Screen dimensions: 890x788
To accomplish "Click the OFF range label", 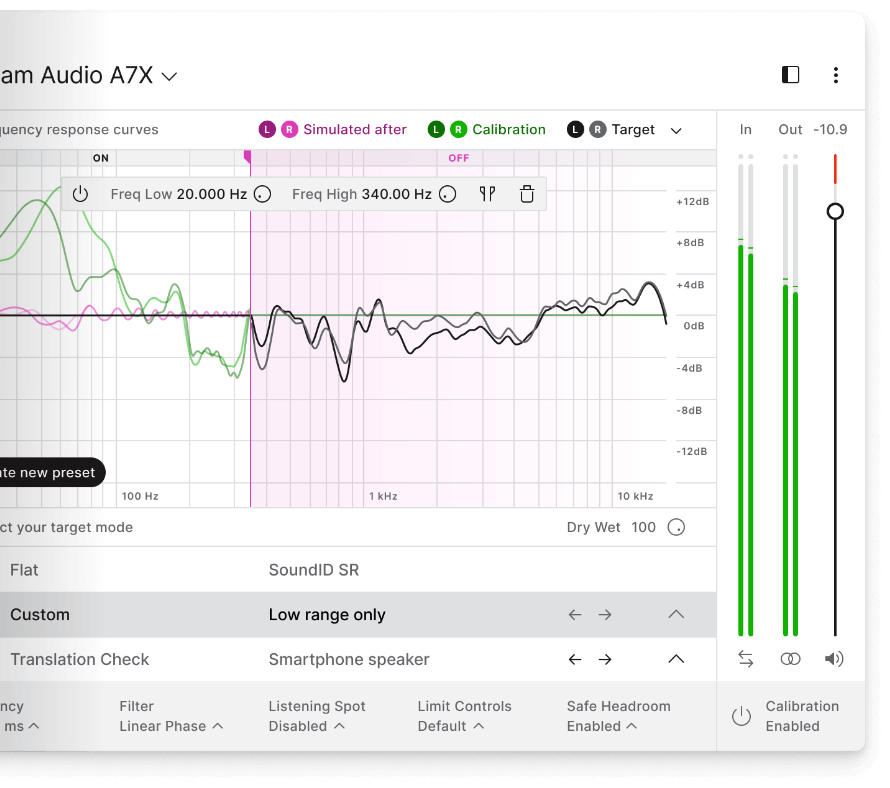I will pyautogui.click(x=459, y=158).
